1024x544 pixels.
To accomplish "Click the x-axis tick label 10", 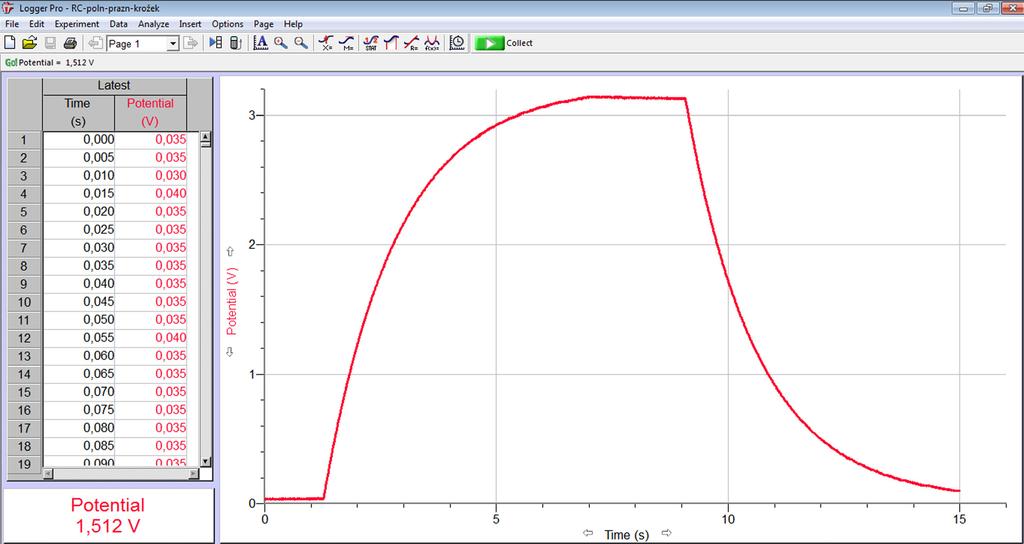I will 728,518.
